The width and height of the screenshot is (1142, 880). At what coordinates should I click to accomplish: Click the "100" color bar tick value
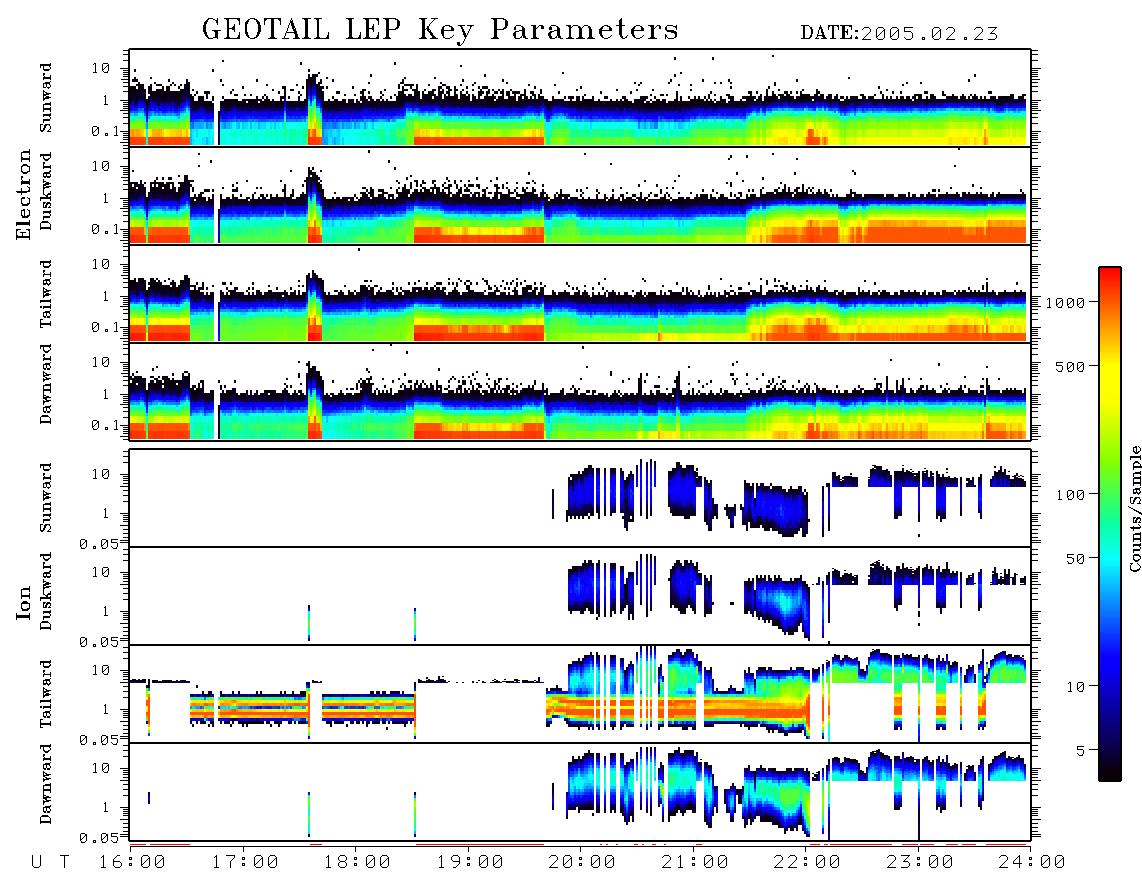(x=1071, y=495)
